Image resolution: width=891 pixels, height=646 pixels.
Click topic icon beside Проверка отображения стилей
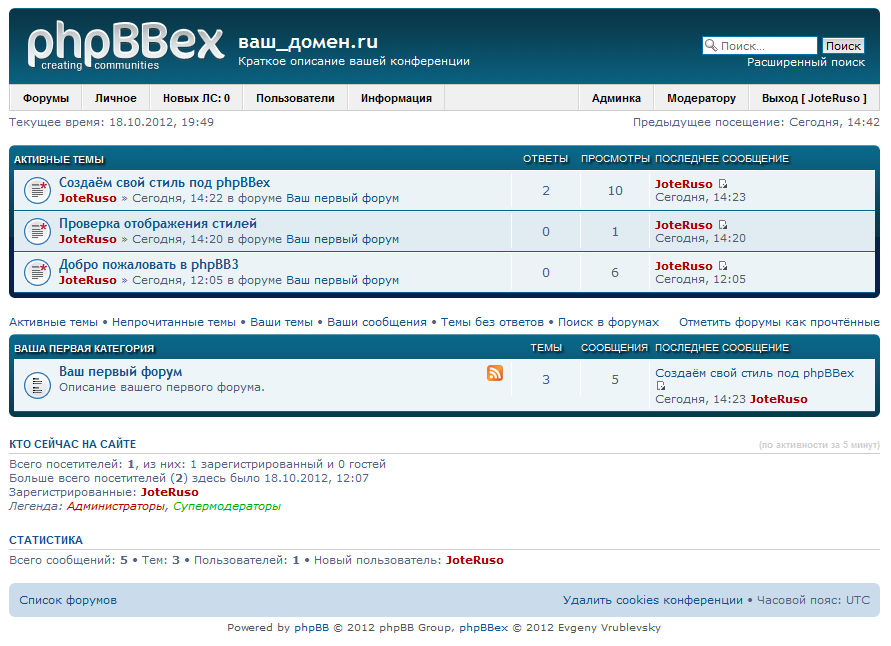click(37, 231)
